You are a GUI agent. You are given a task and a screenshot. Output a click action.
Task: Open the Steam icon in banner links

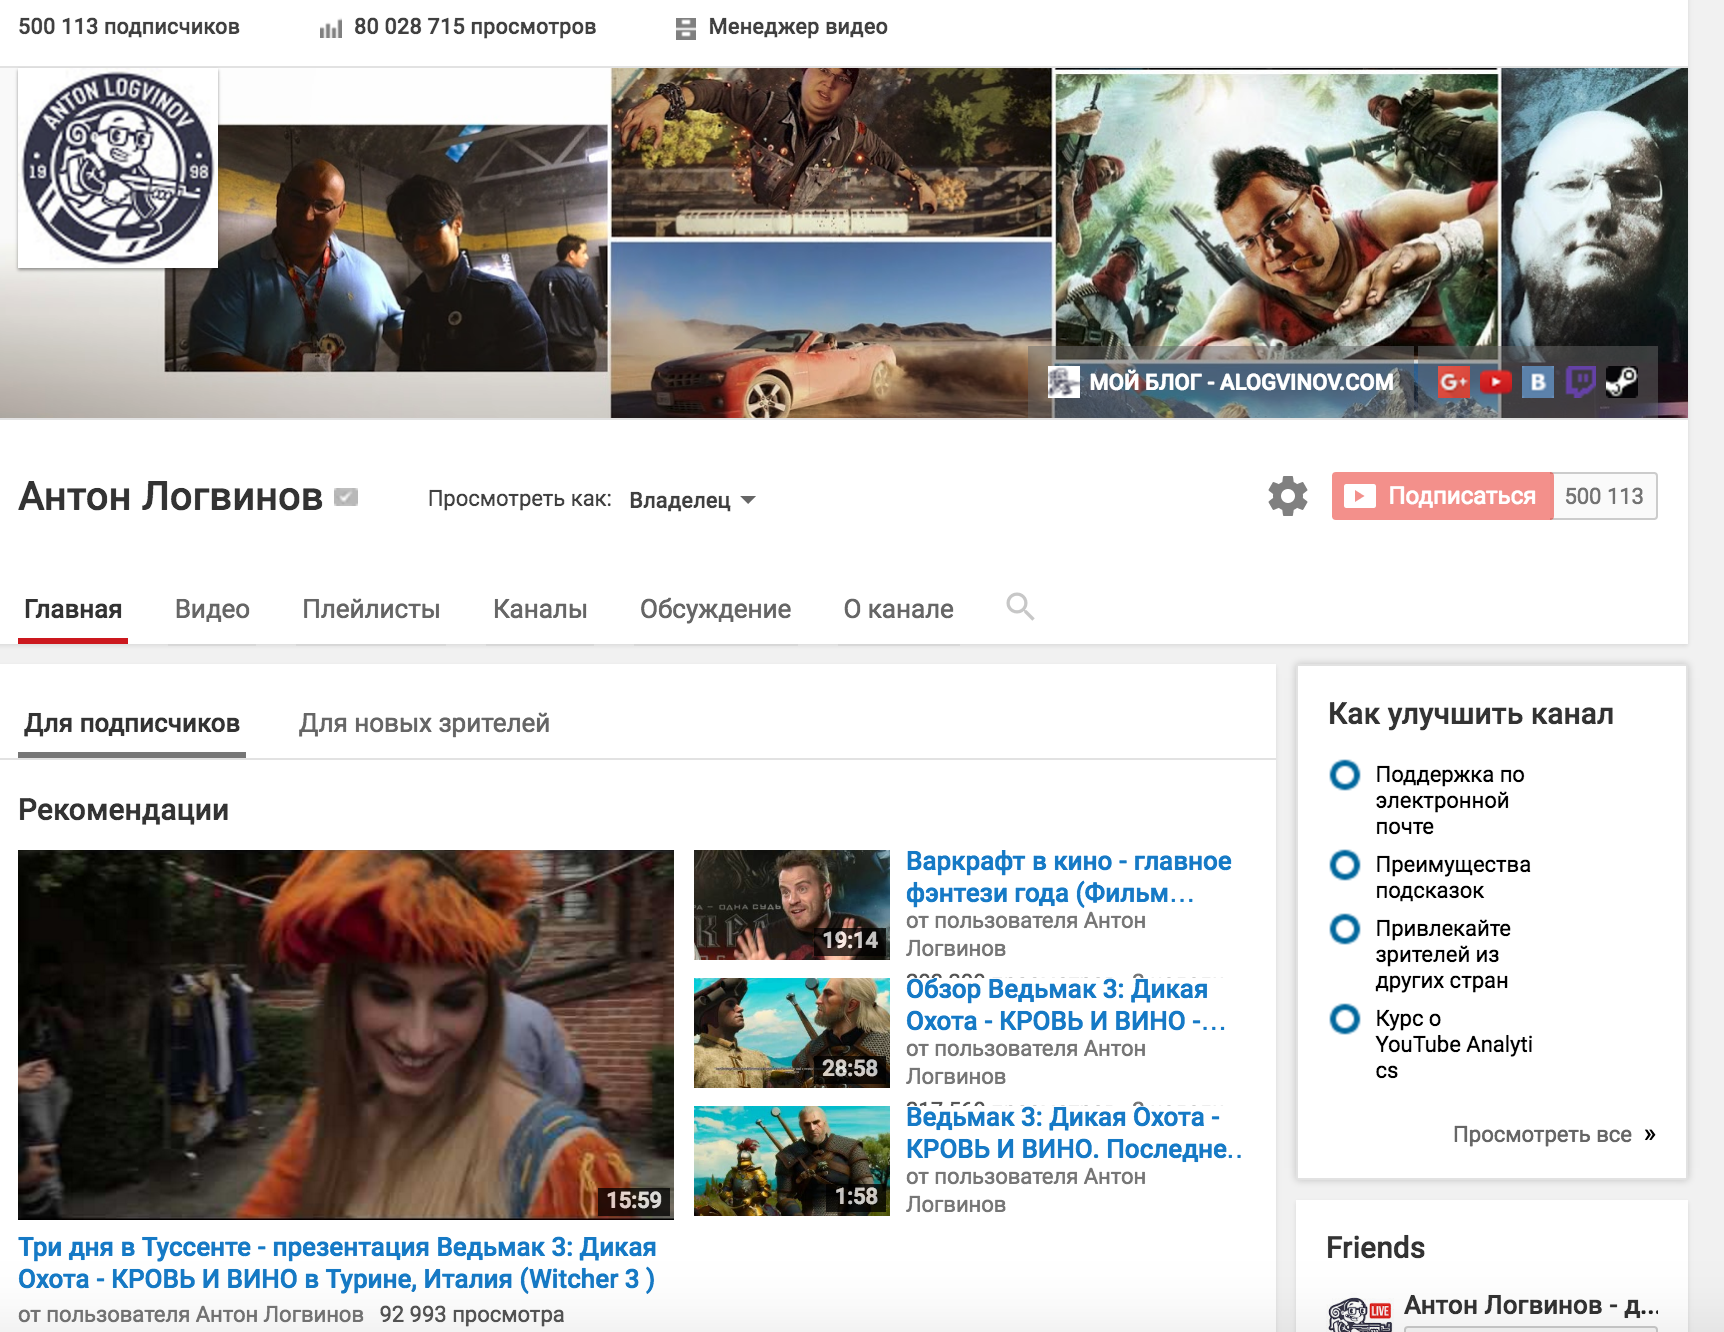(x=1622, y=381)
